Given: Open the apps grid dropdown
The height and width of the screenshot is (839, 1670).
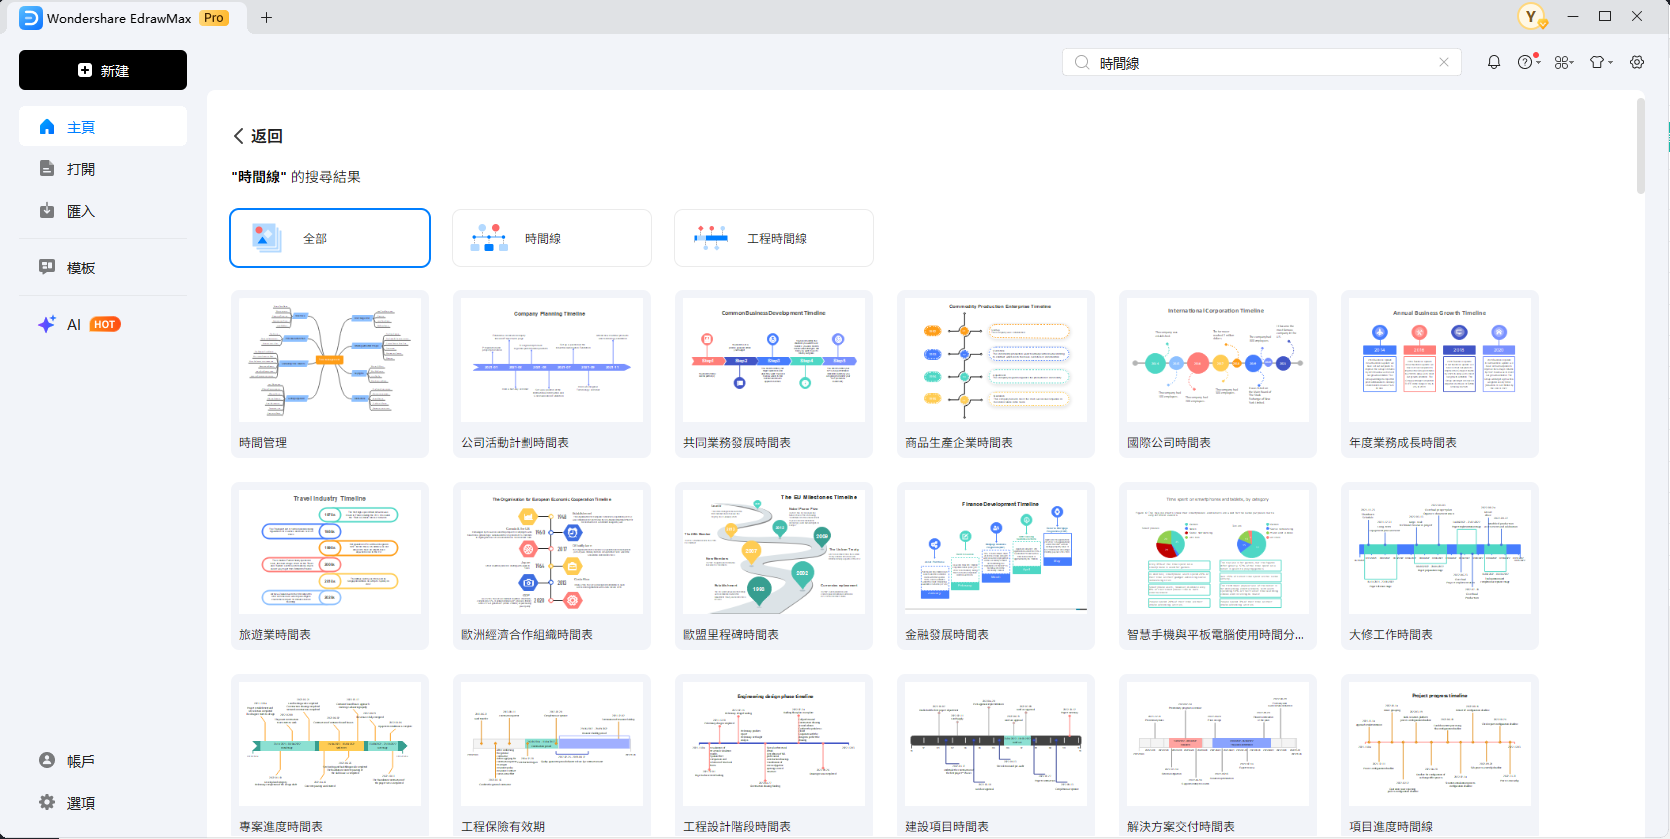Looking at the screenshot, I should pyautogui.click(x=1564, y=62).
